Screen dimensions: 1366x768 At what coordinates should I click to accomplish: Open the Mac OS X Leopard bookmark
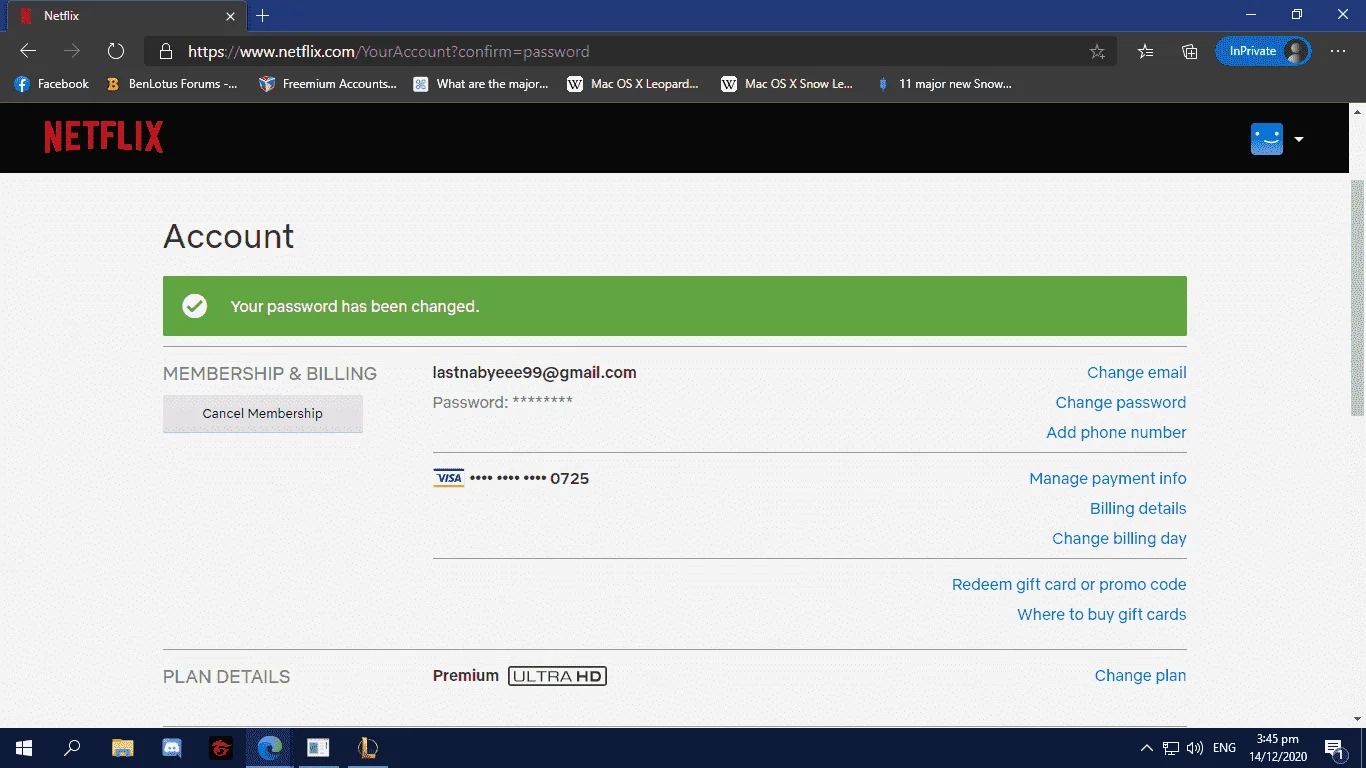(x=633, y=84)
